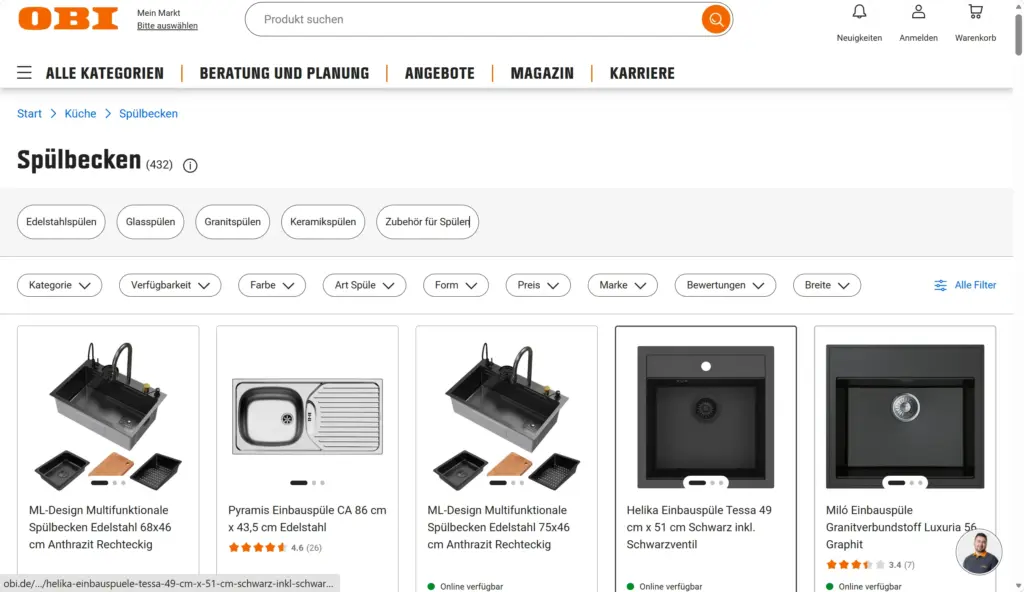The width and height of the screenshot is (1024, 592).
Task: Expand the Preis filter dropdown
Action: (x=538, y=285)
